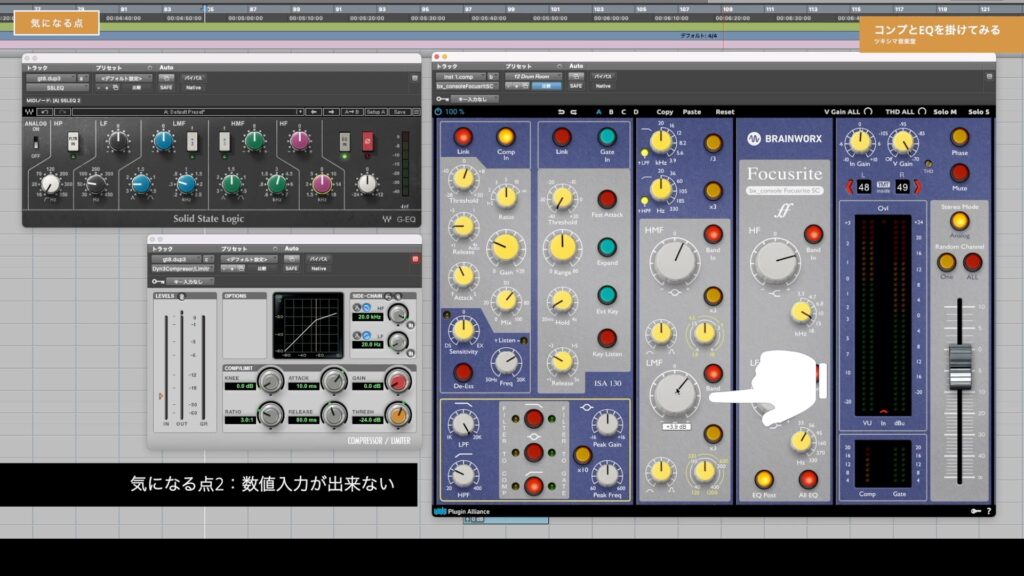Toggle Ext Key button in gate section
Screen dimensions: 1024x576
click(607, 296)
